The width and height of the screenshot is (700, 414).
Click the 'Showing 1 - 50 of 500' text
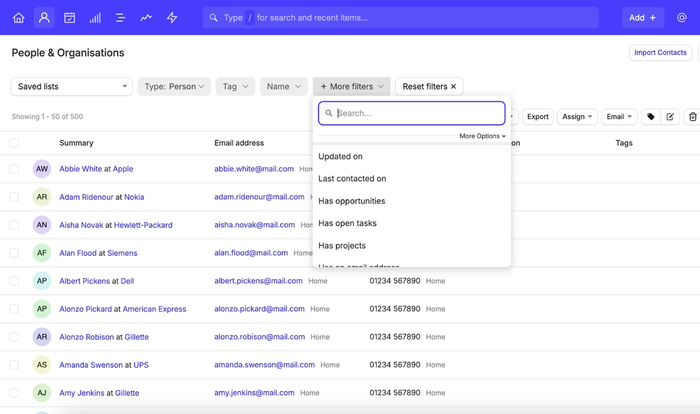pyautogui.click(x=47, y=117)
